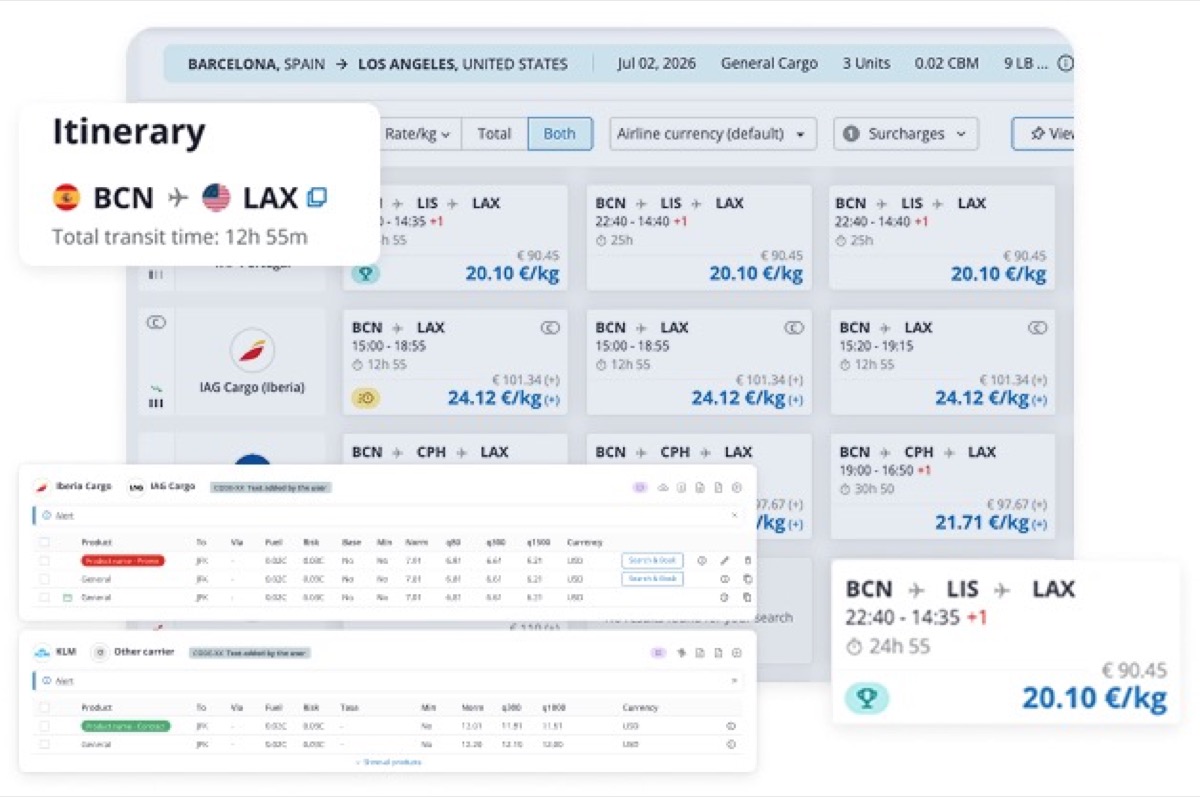Open Airline currency (default) dropdown
The width and height of the screenshot is (1200, 797).
(713, 134)
